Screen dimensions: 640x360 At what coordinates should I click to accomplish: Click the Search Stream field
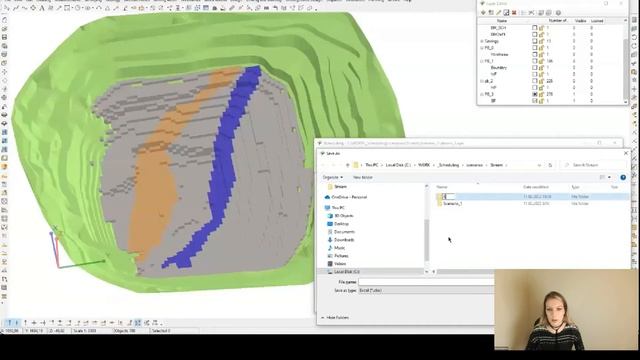click(x=593, y=165)
